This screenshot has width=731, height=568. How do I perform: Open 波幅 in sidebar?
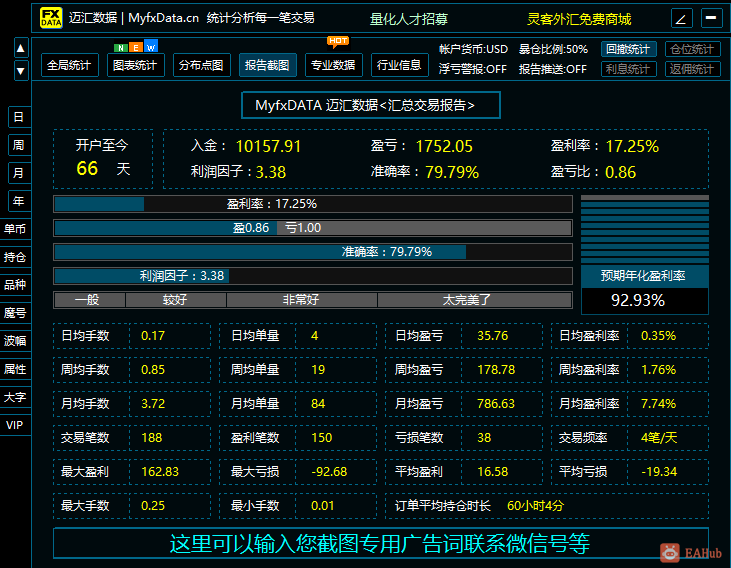pyautogui.click(x=15, y=341)
